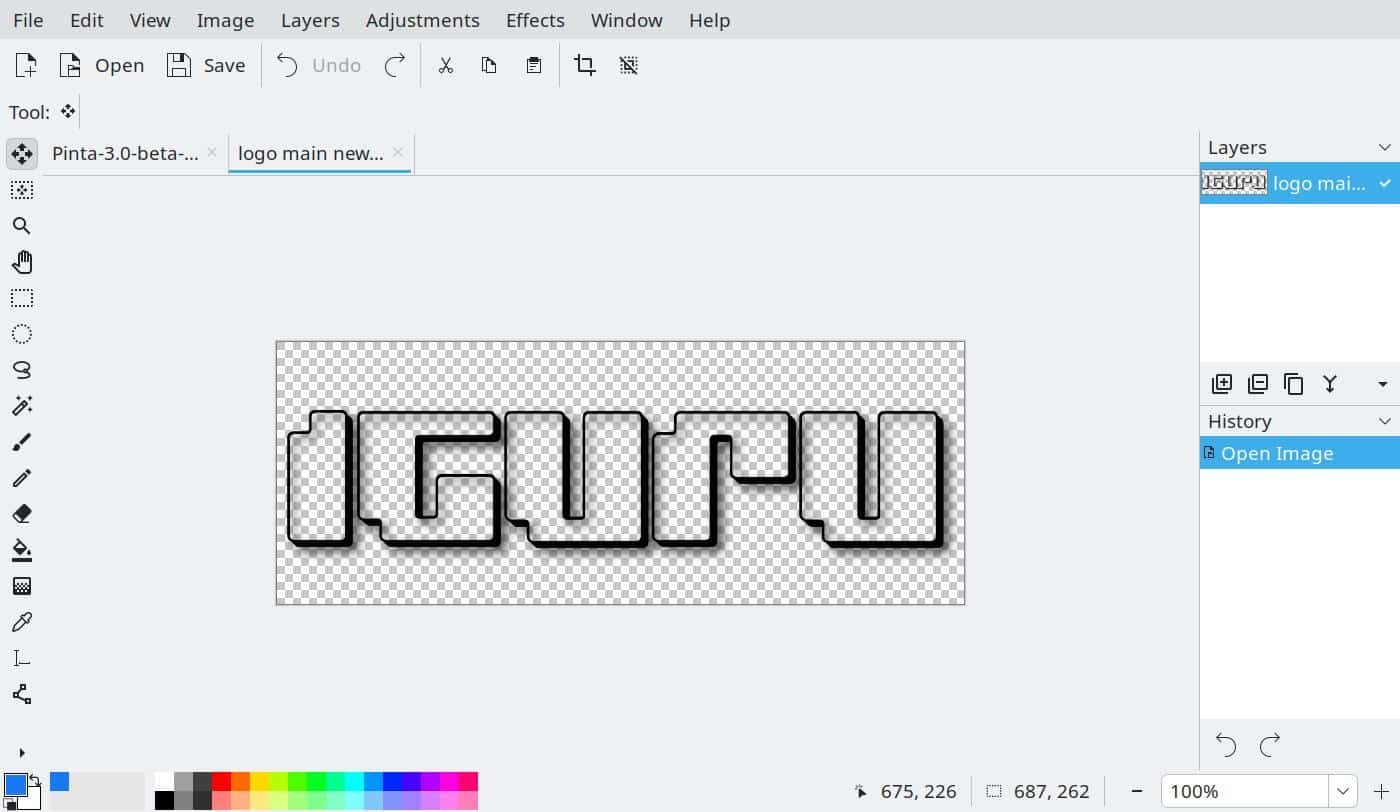Choose the Eraser tool
1400x812 pixels.
coord(22,514)
